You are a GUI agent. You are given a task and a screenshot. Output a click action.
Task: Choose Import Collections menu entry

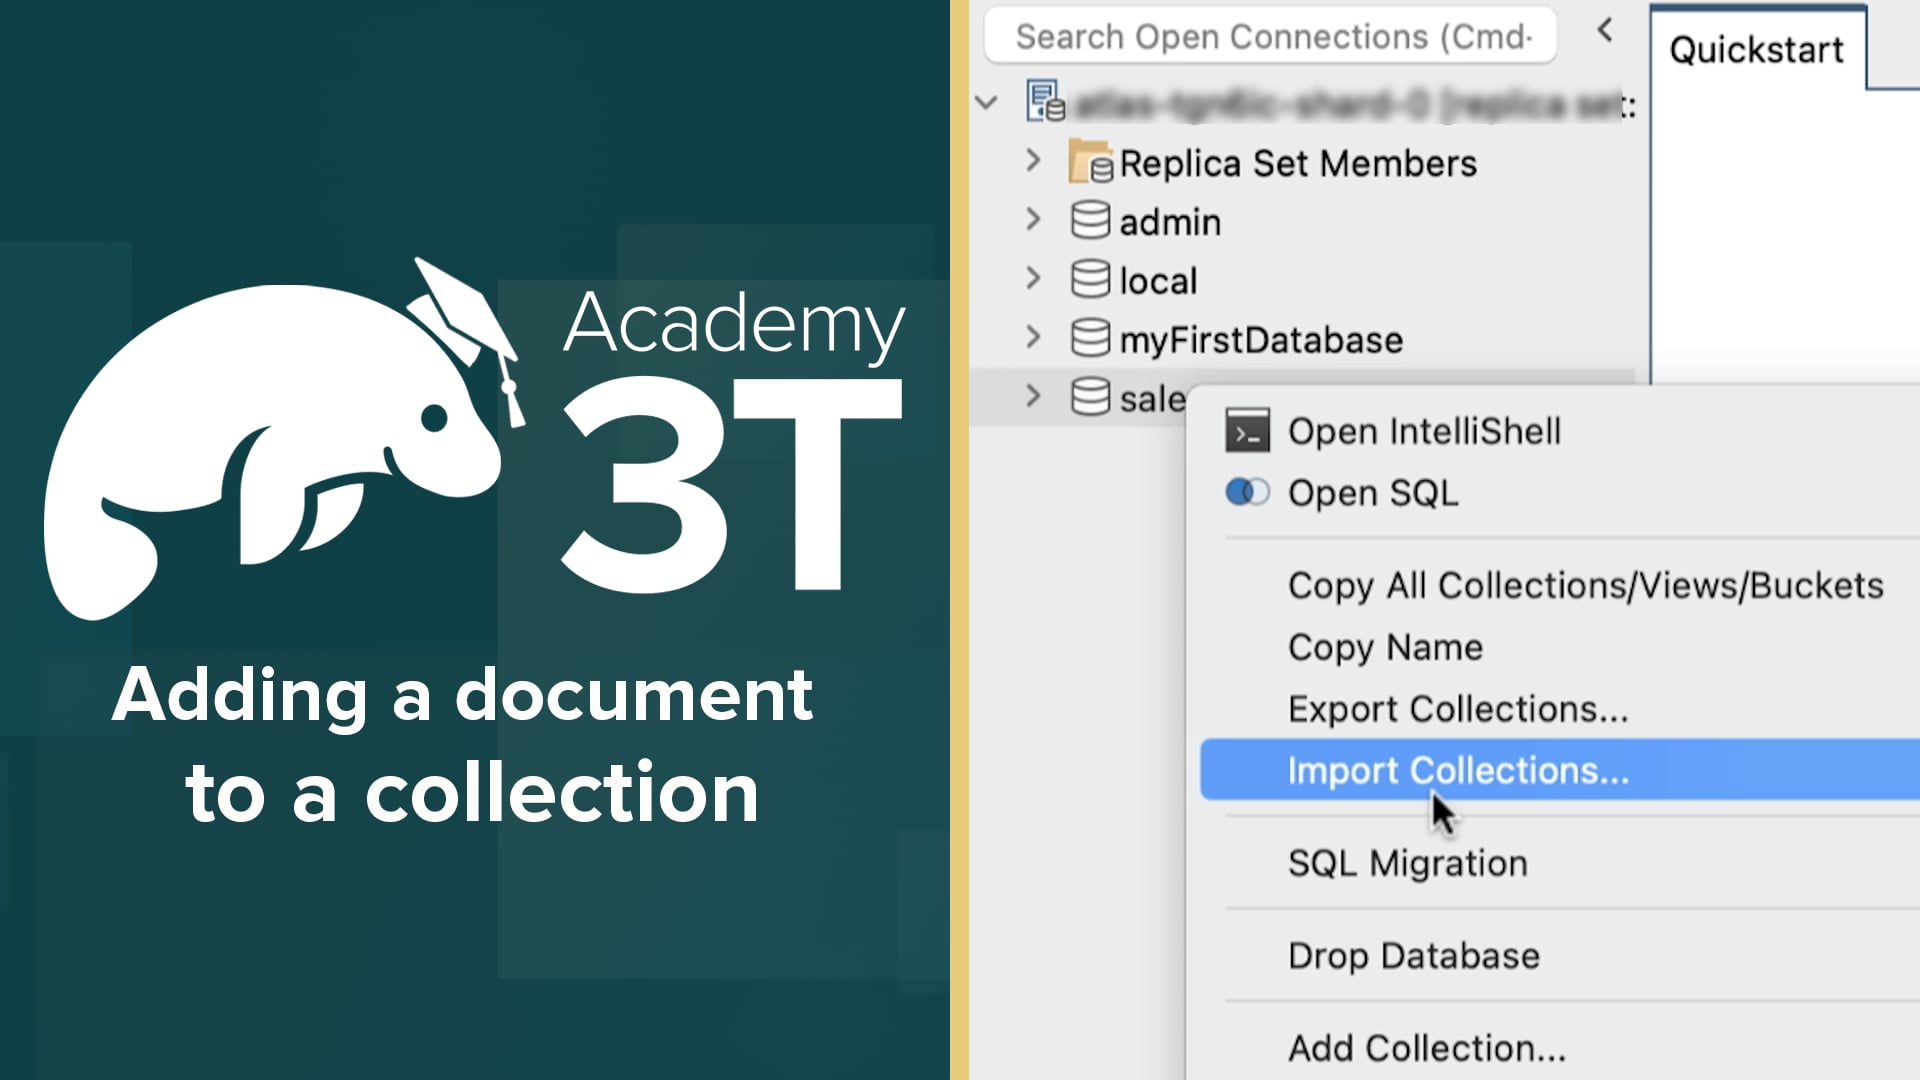[1560, 770]
